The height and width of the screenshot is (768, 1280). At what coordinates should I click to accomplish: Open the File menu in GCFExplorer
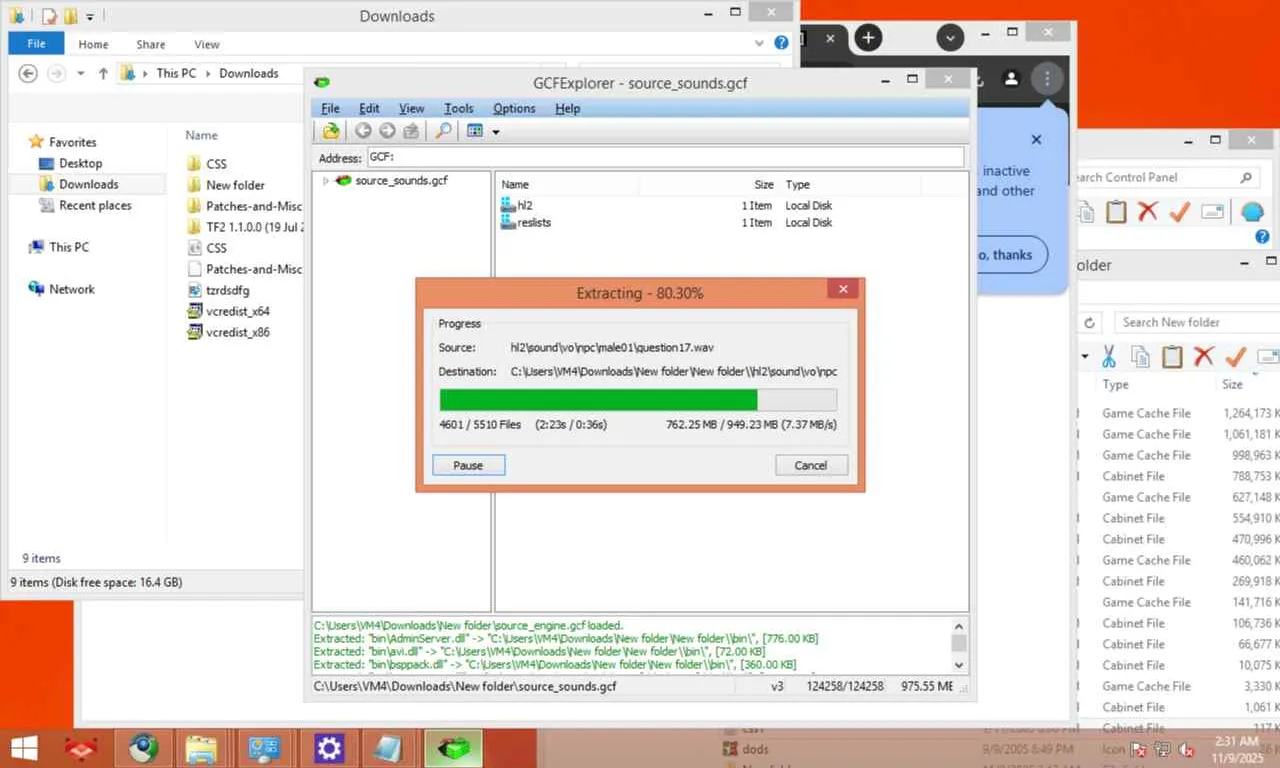coord(330,108)
